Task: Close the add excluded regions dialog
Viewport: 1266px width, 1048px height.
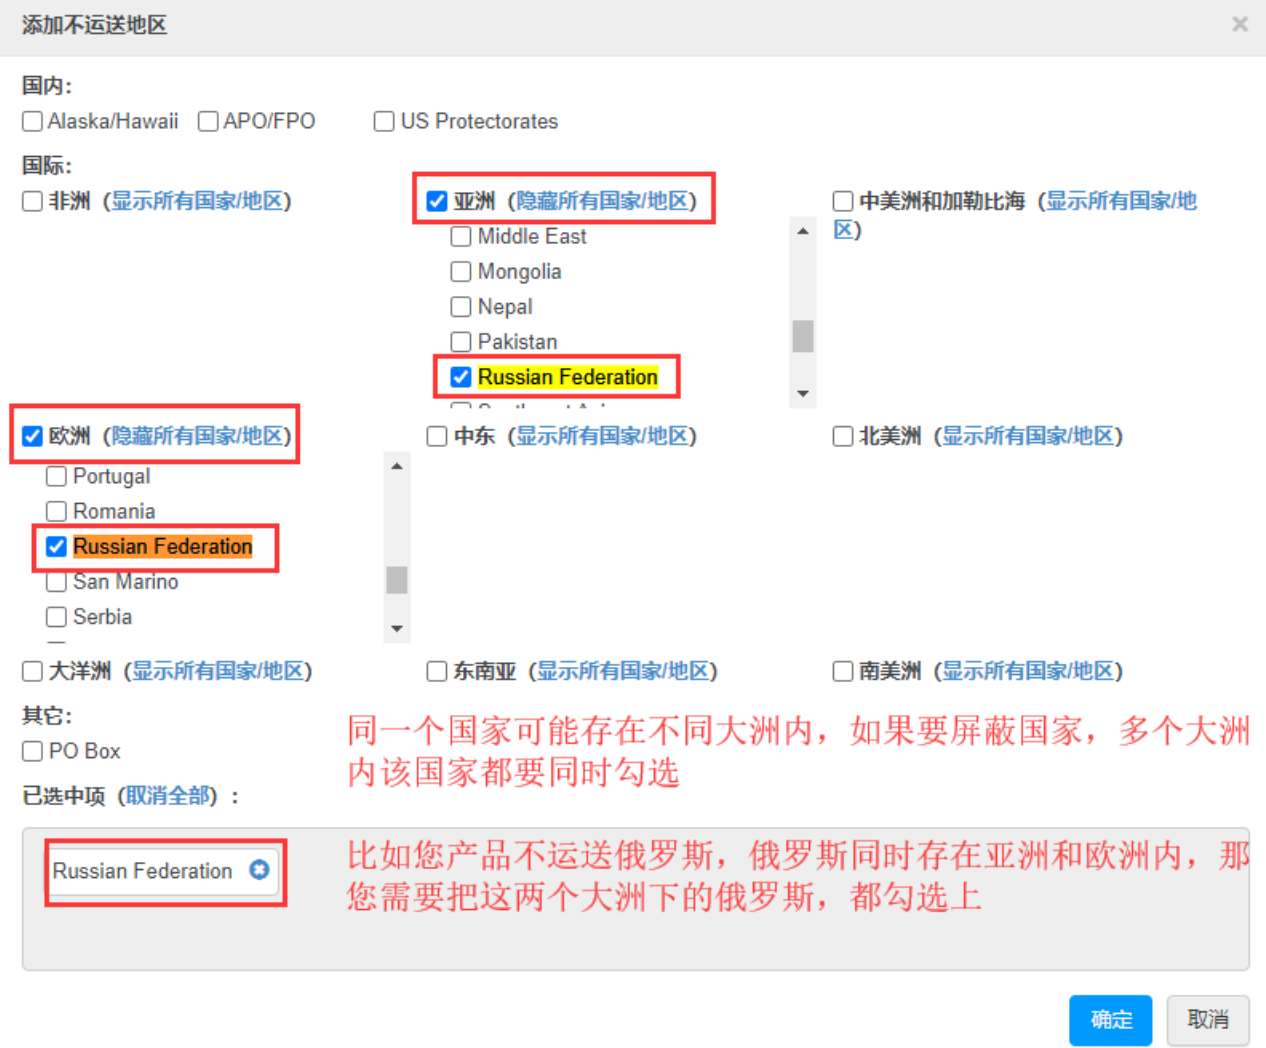Action: 1239,24
